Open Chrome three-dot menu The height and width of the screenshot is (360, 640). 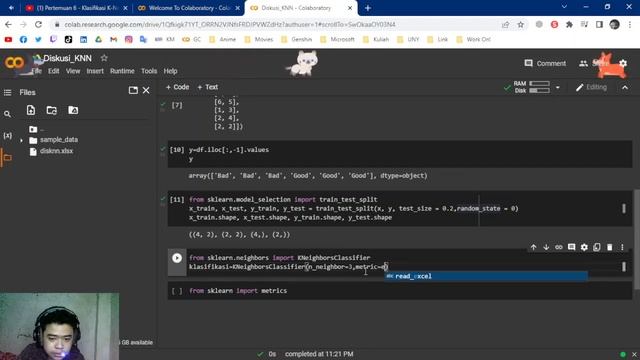[630, 24]
